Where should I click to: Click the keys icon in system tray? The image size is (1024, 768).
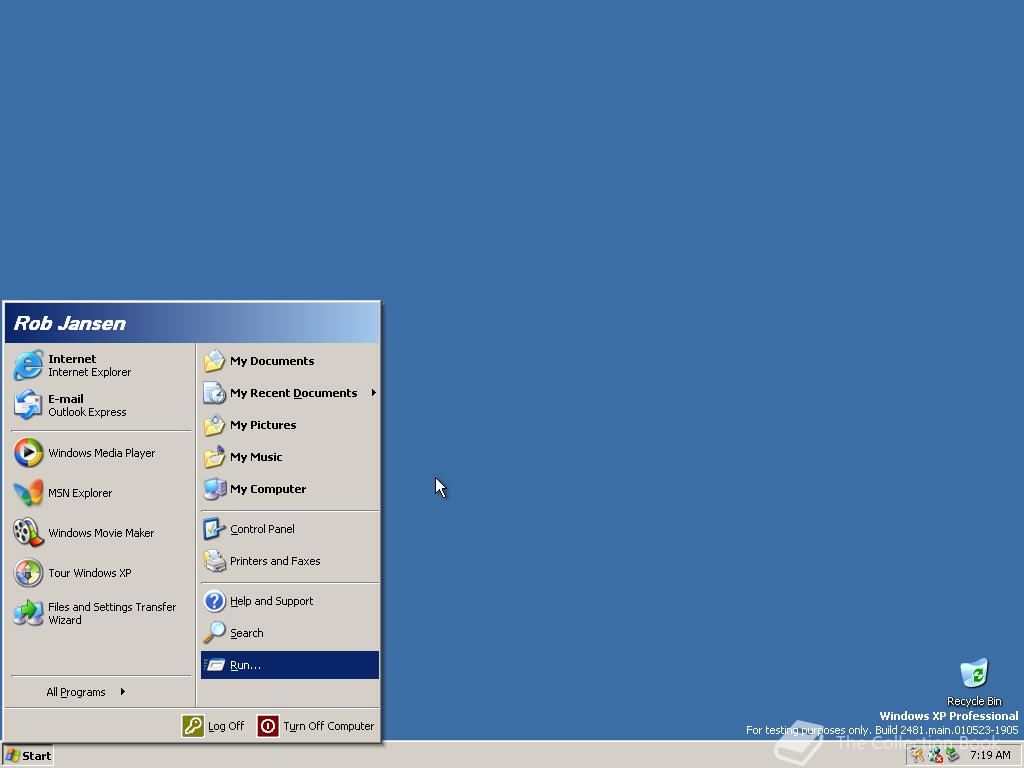click(x=918, y=756)
